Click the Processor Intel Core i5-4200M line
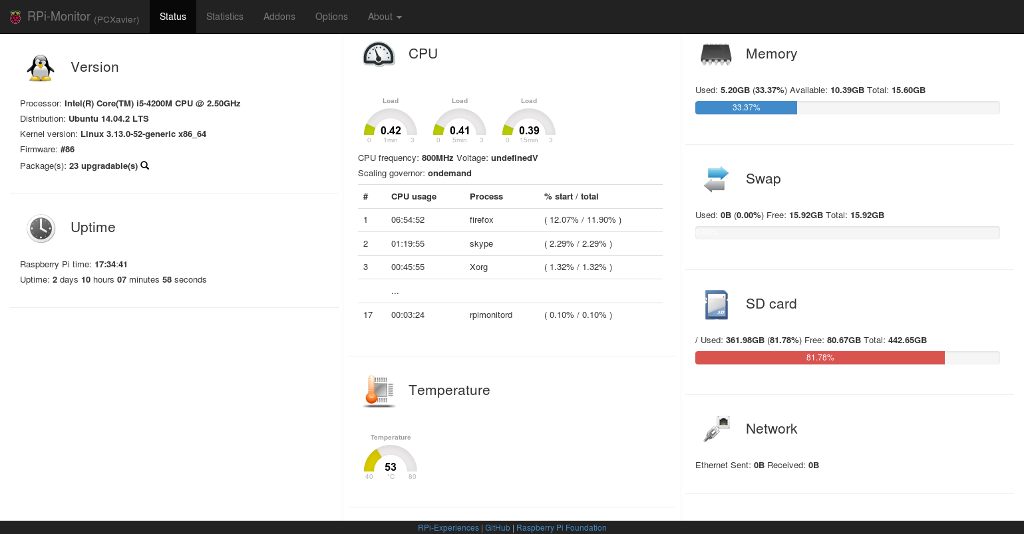Screen dimensions: 1024x534 click(130, 104)
